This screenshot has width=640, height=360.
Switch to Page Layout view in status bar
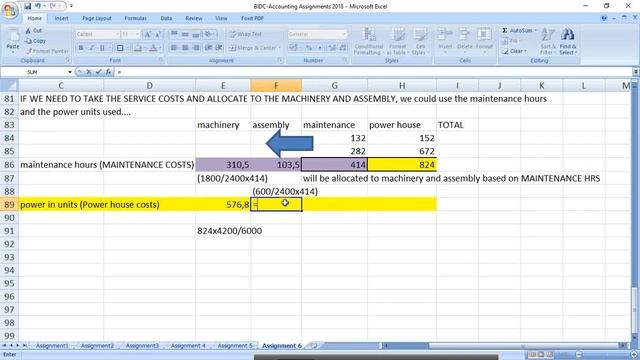pyautogui.click(x=541, y=354)
